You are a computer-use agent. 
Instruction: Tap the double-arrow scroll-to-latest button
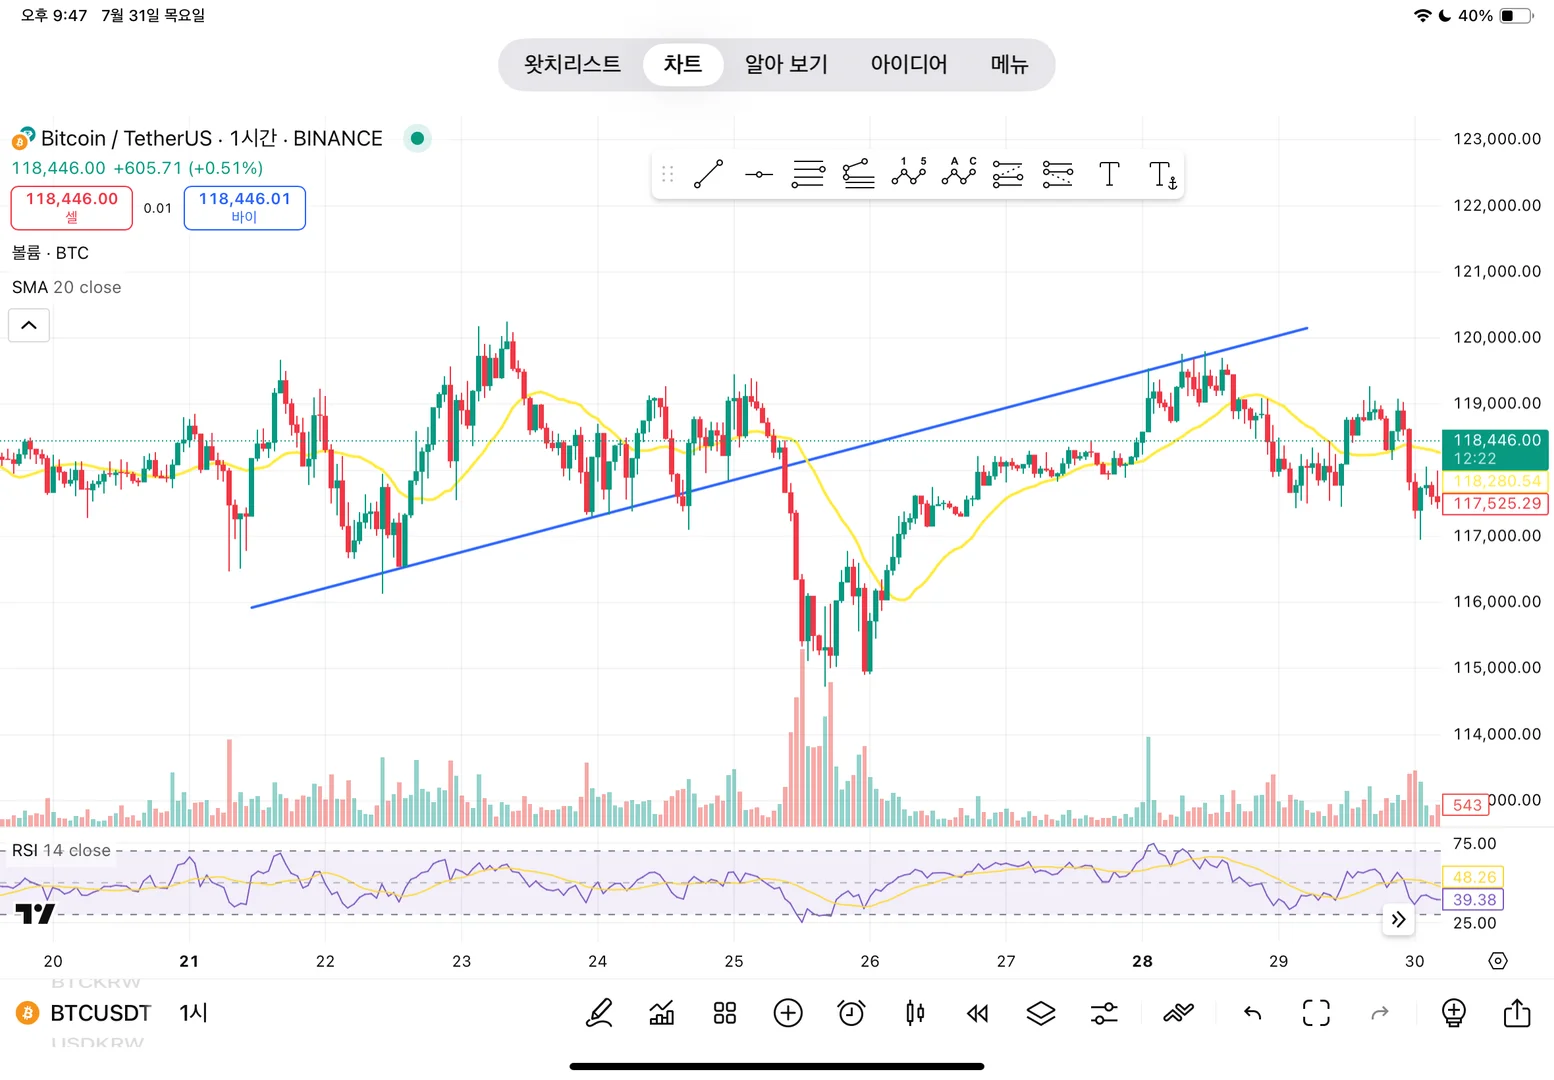(x=1398, y=919)
